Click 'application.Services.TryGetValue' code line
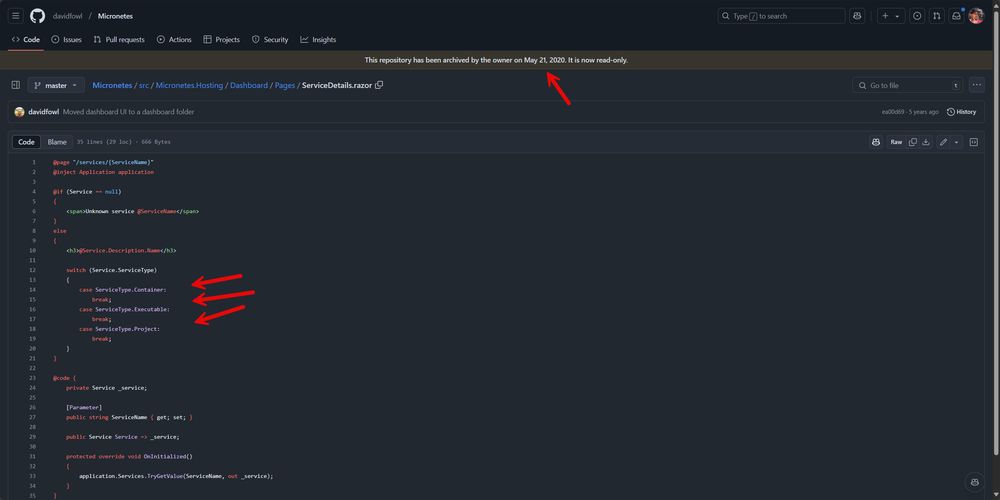 [x=176, y=476]
